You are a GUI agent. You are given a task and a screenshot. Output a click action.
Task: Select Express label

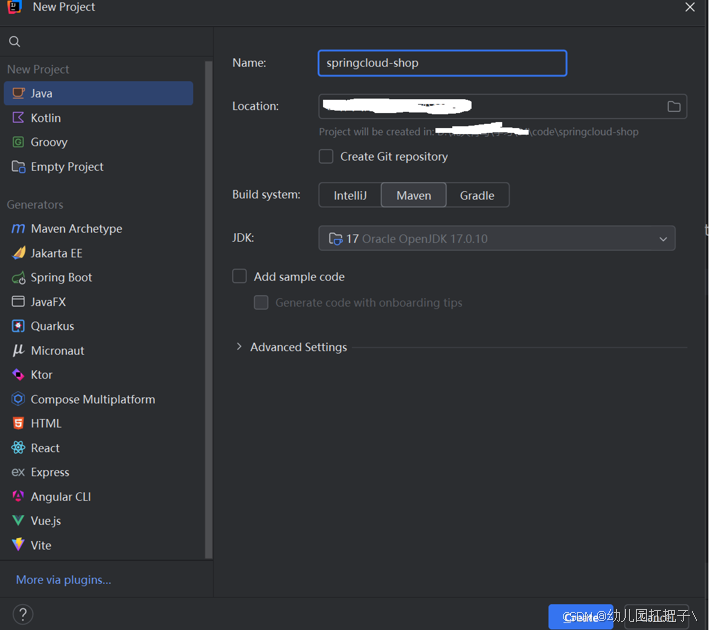click(x=50, y=473)
